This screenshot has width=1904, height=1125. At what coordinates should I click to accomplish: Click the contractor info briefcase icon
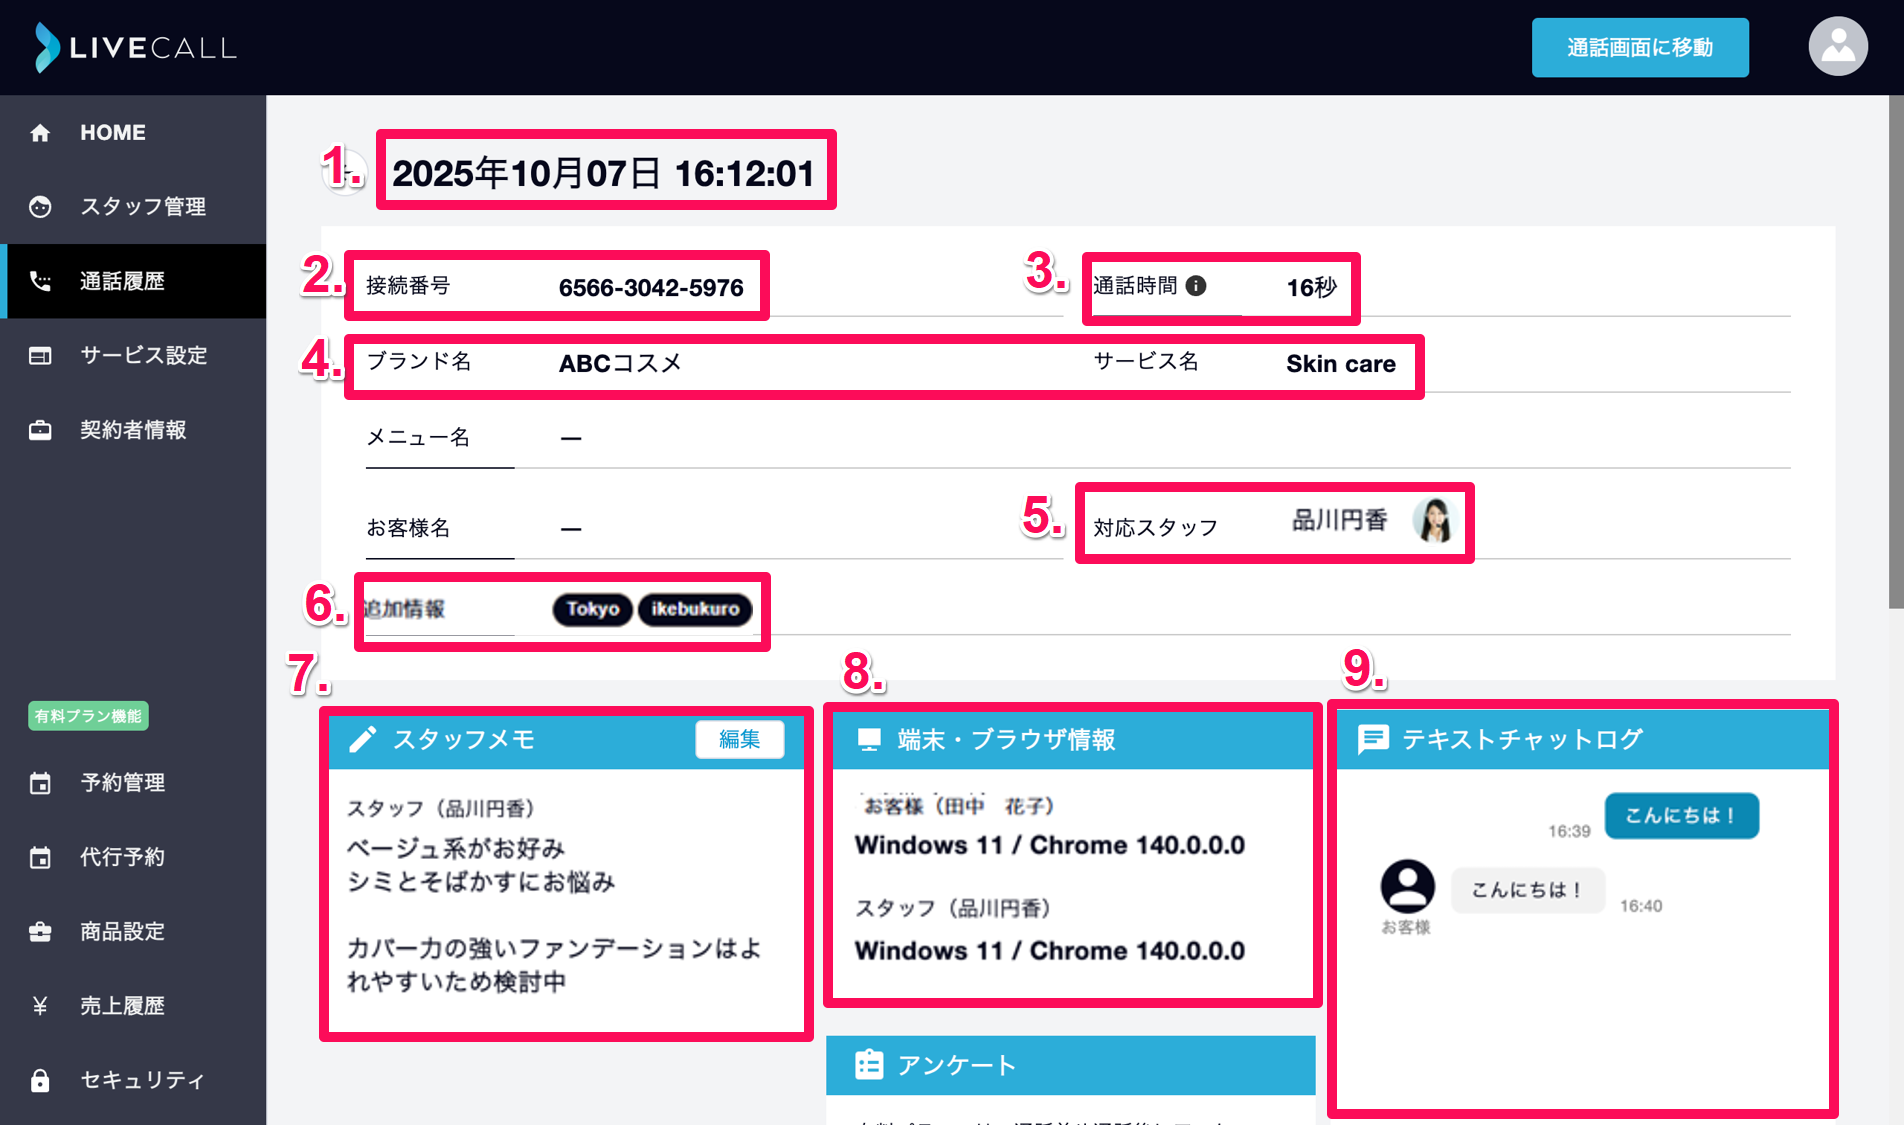pyautogui.click(x=40, y=430)
